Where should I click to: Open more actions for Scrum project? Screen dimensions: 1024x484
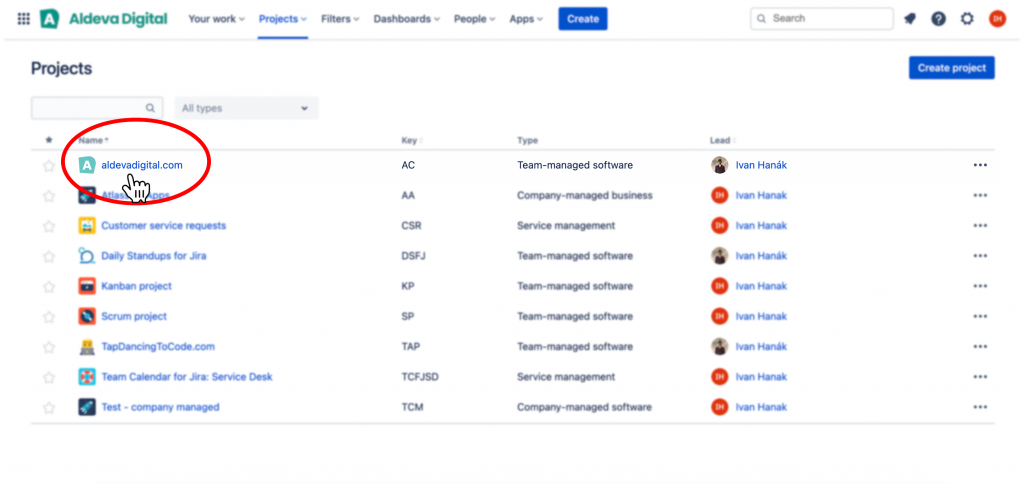coord(980,316)
